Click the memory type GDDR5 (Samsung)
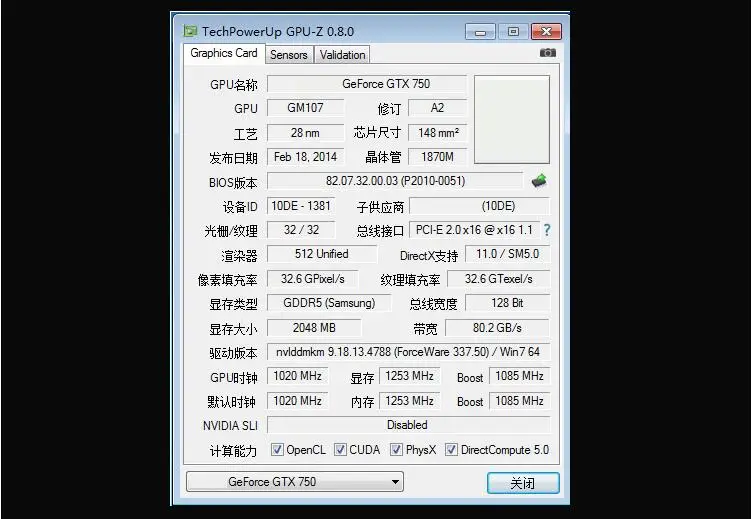The image size is (752, 519). pyautogui.click(x=329, y=303)
